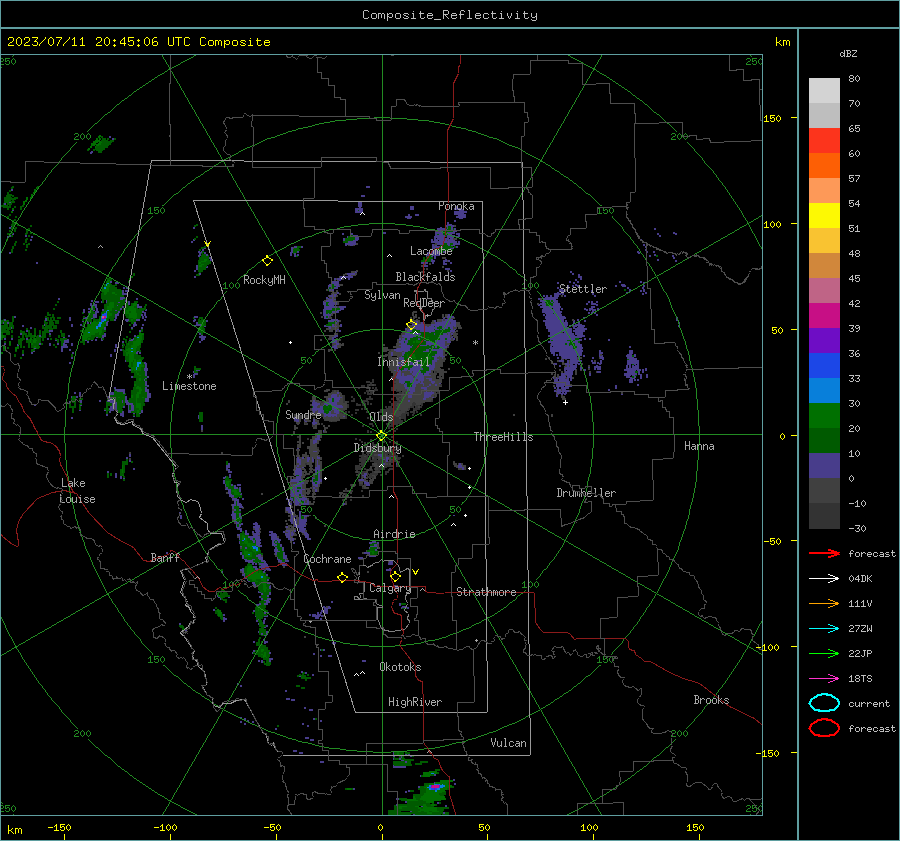Click the yellow radar-center diamond above Didsbury
The image size is (900, 841).
coord(382,436)
